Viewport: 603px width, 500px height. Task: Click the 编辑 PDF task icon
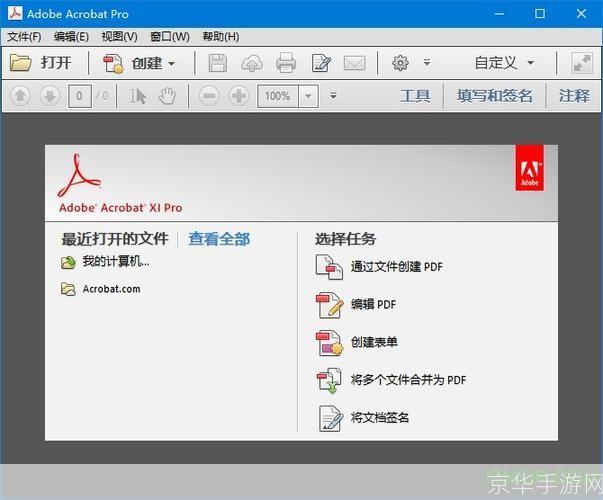pyautogui.click(x=329, y=305)
